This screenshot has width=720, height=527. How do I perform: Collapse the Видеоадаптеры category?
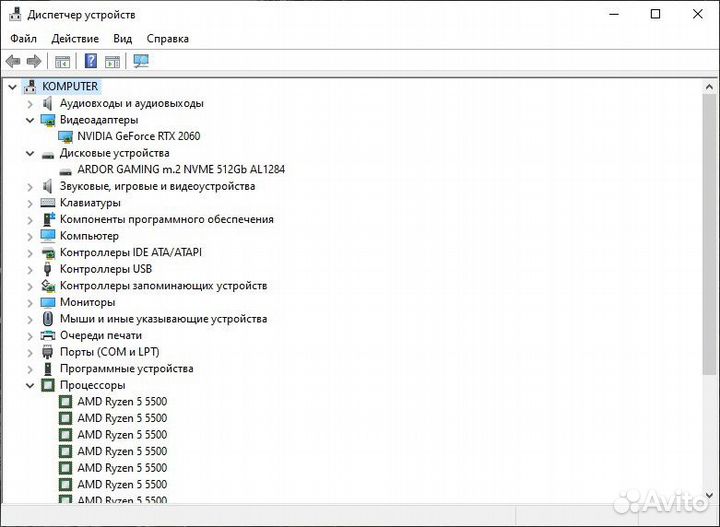[30, 120]
